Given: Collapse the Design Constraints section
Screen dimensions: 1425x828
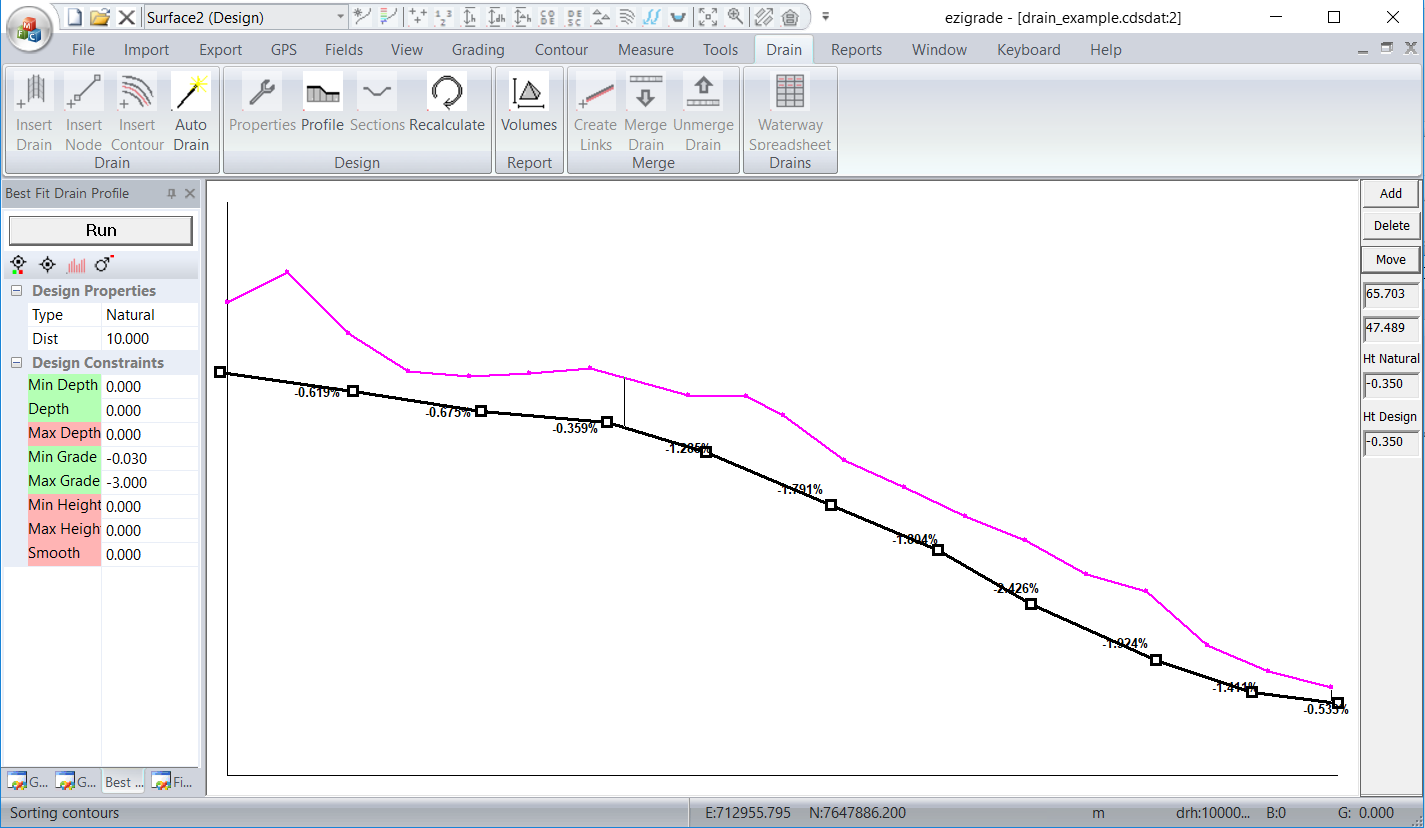Looking at the screenshot, I should 17,363.
